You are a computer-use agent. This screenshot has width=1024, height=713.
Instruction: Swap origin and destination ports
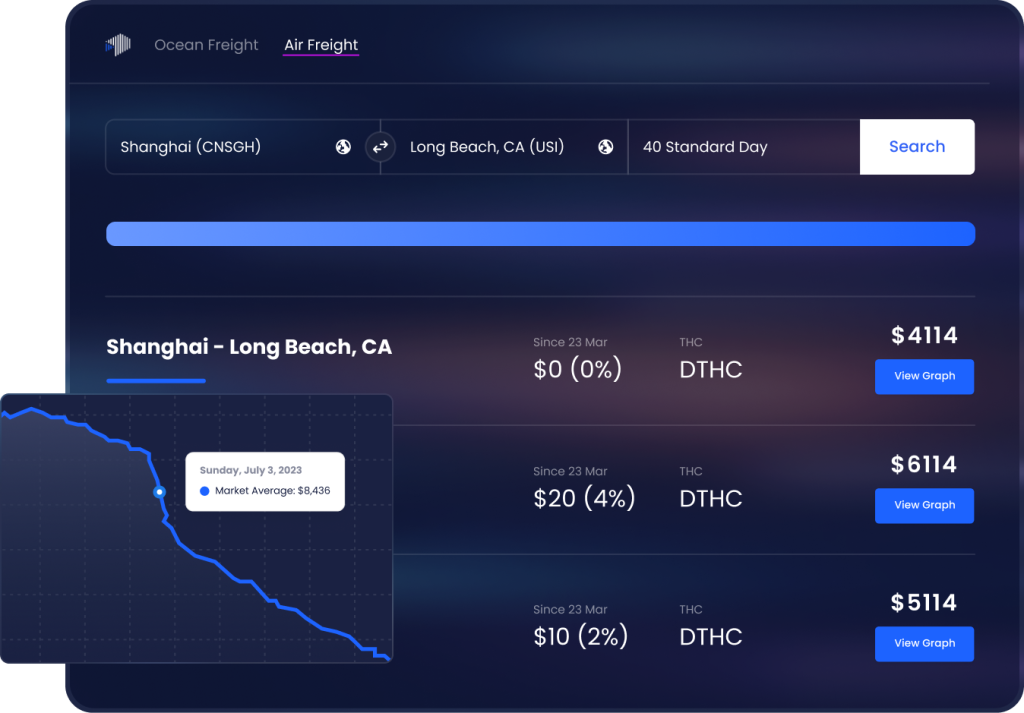click(x=380, y=147)
